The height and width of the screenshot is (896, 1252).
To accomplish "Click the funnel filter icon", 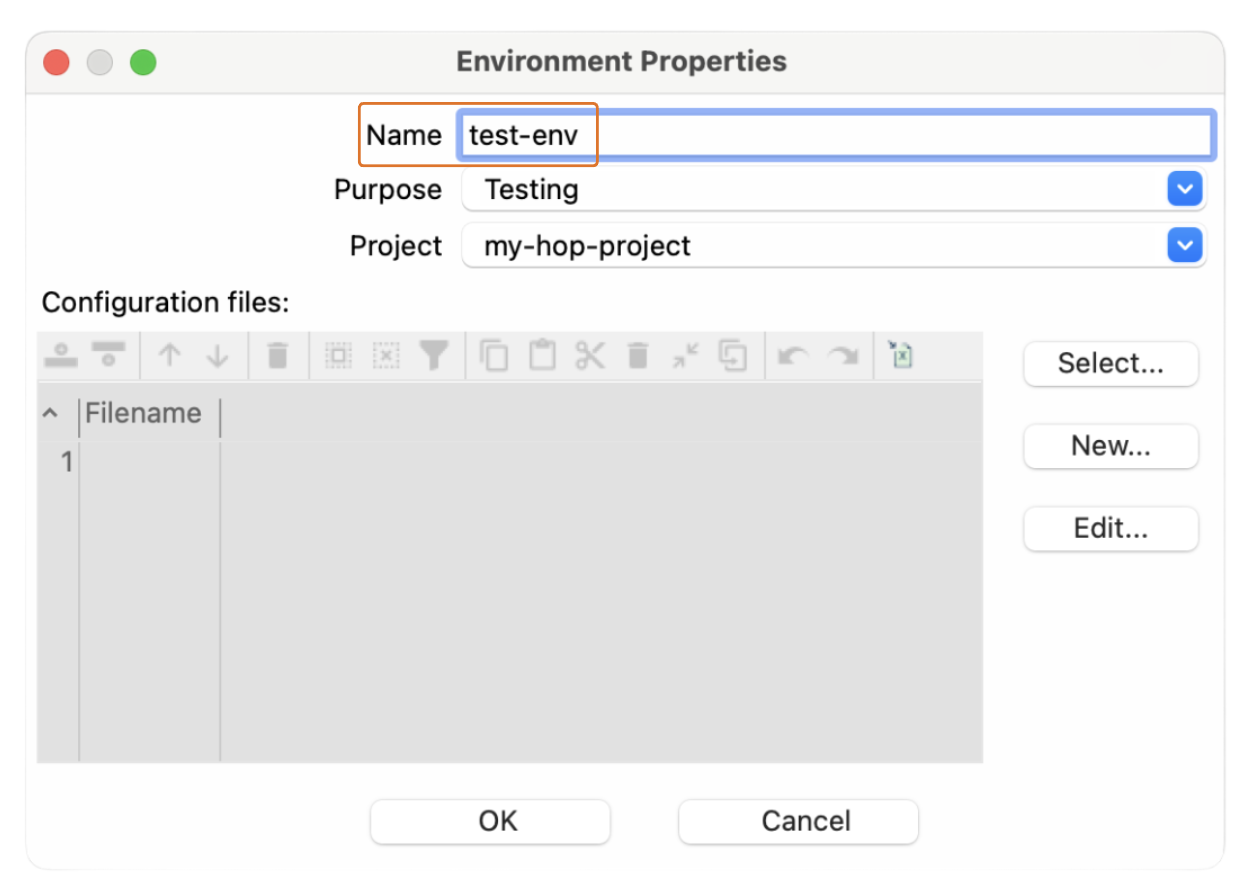I will pos(434,355).
